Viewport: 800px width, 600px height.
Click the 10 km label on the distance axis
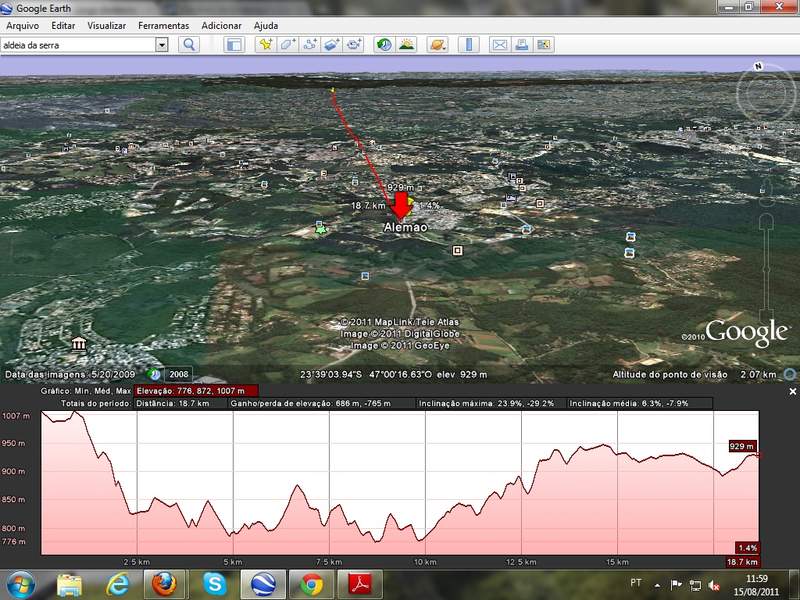(x=425, y=562)
